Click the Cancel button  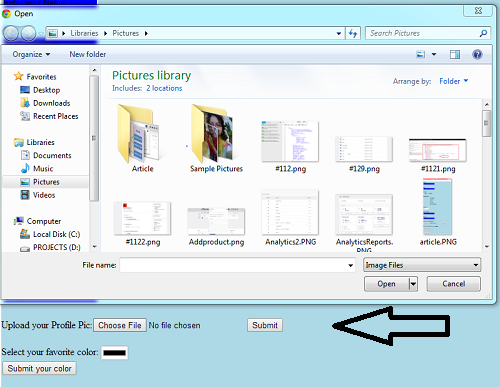(454, 284)
